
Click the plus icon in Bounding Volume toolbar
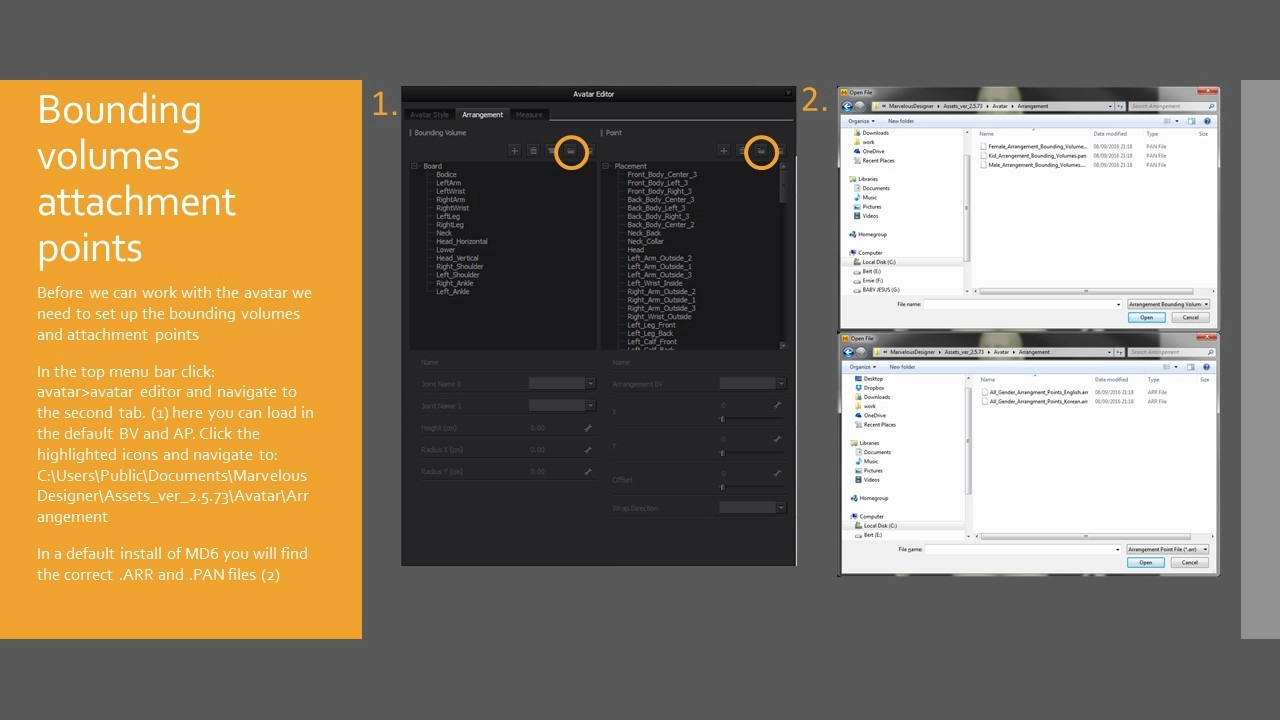(515, 151)
